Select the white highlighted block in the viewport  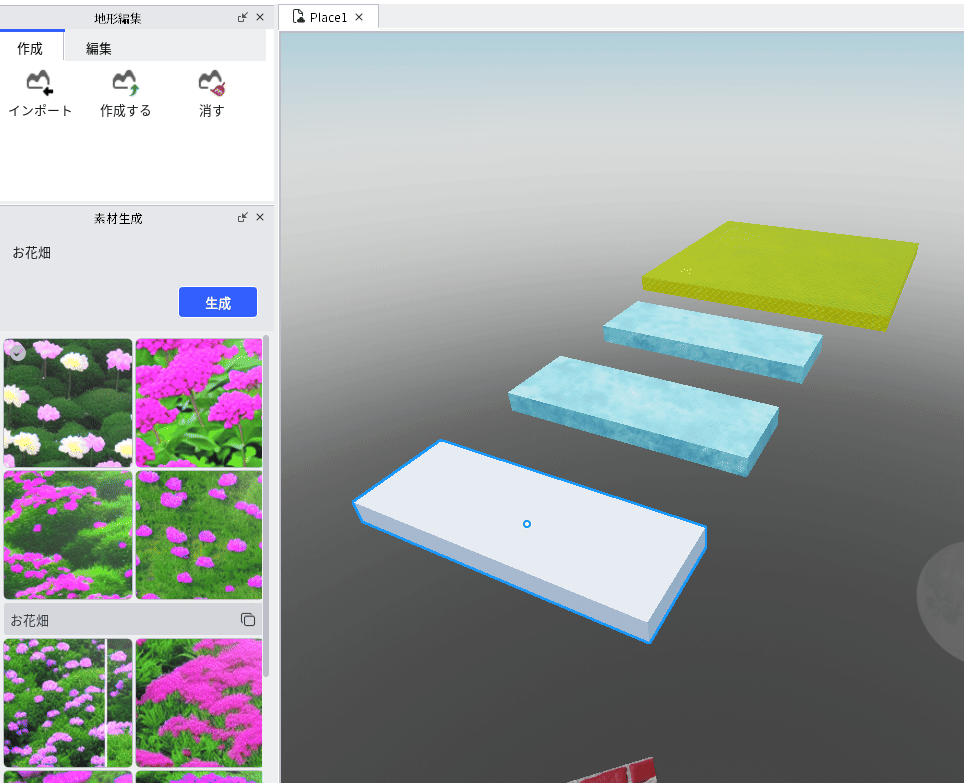(531, 539)
